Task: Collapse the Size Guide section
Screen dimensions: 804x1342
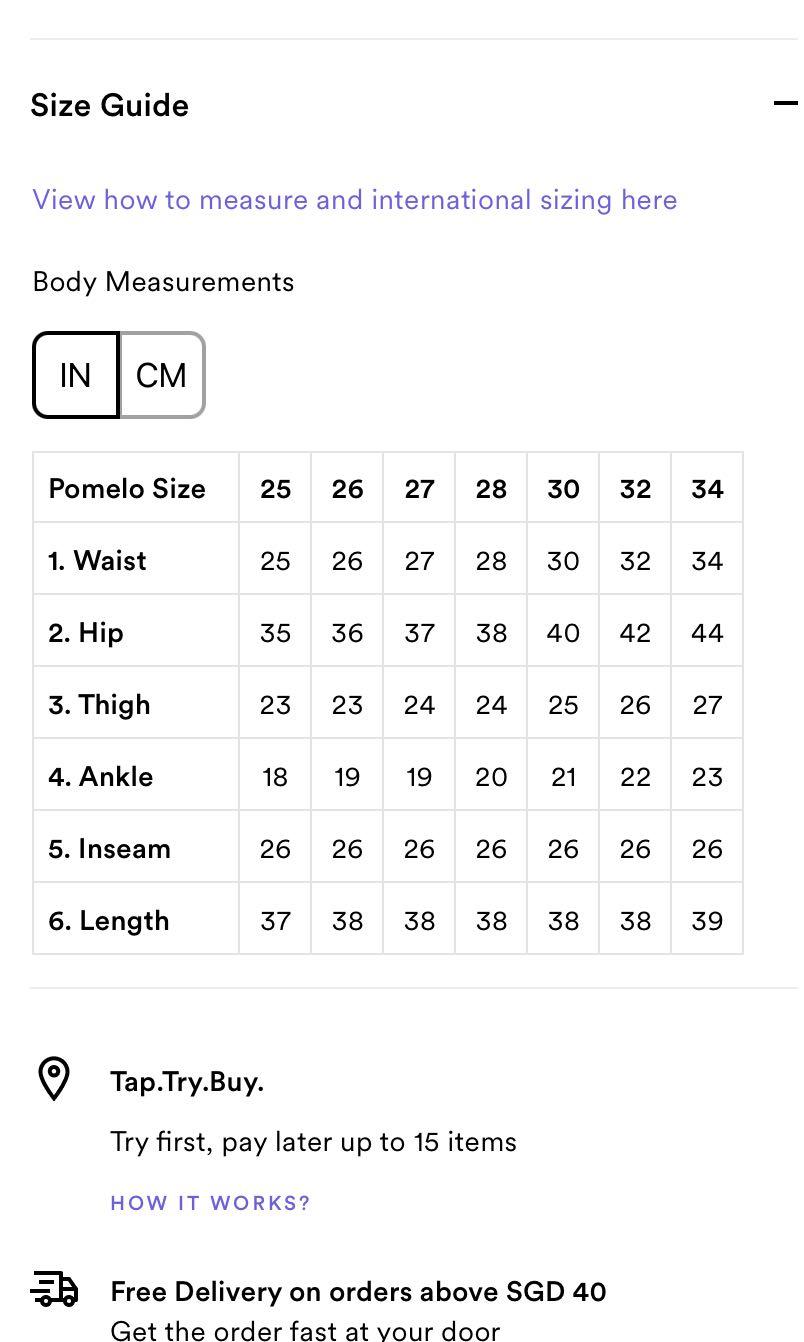Action: tap(786, 103)
